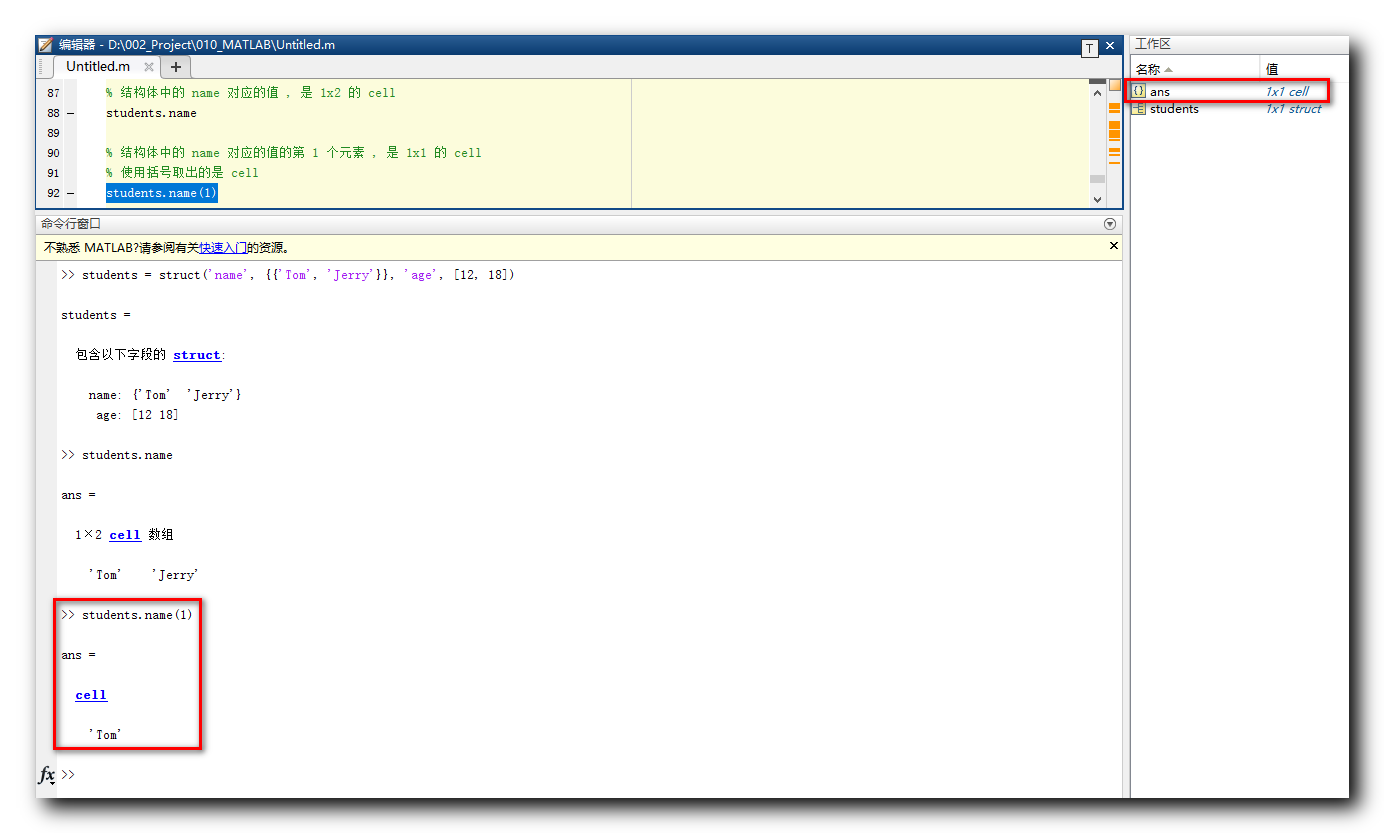Screen dimensions: 1384x833
Task: Select line number 87 in editor
Action: pos(53,93)
